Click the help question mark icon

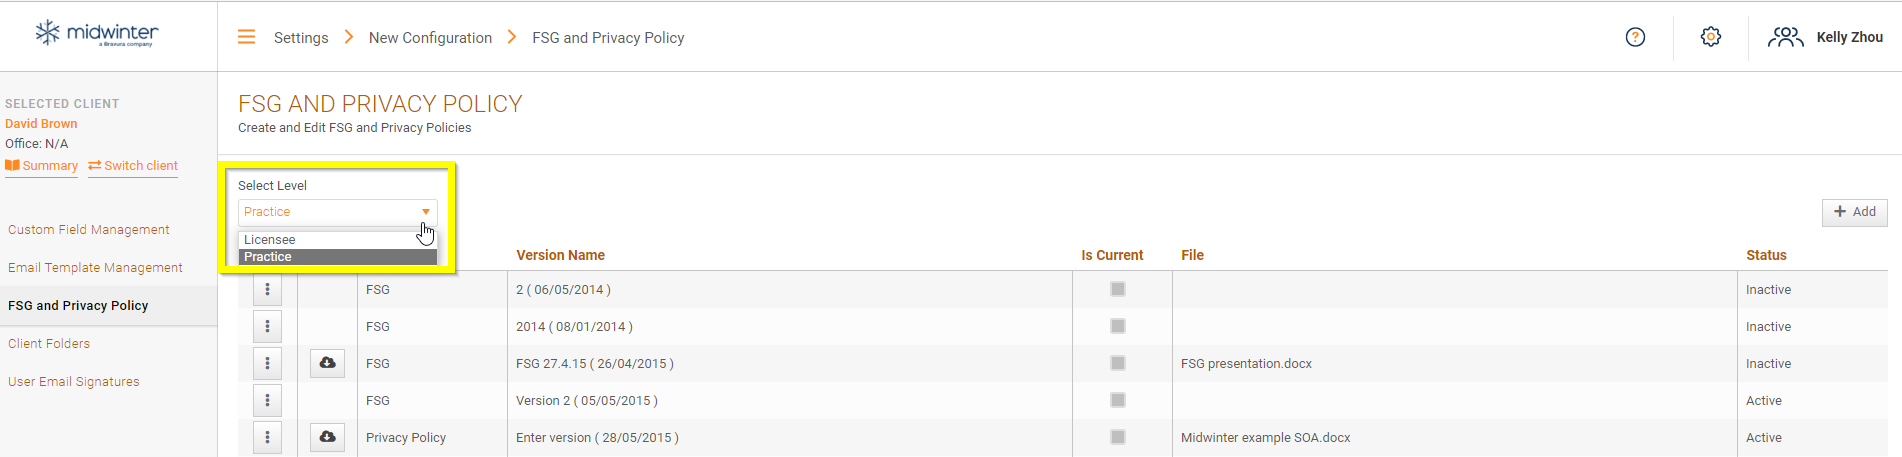pyautogui.click(x=1635, y=37)
